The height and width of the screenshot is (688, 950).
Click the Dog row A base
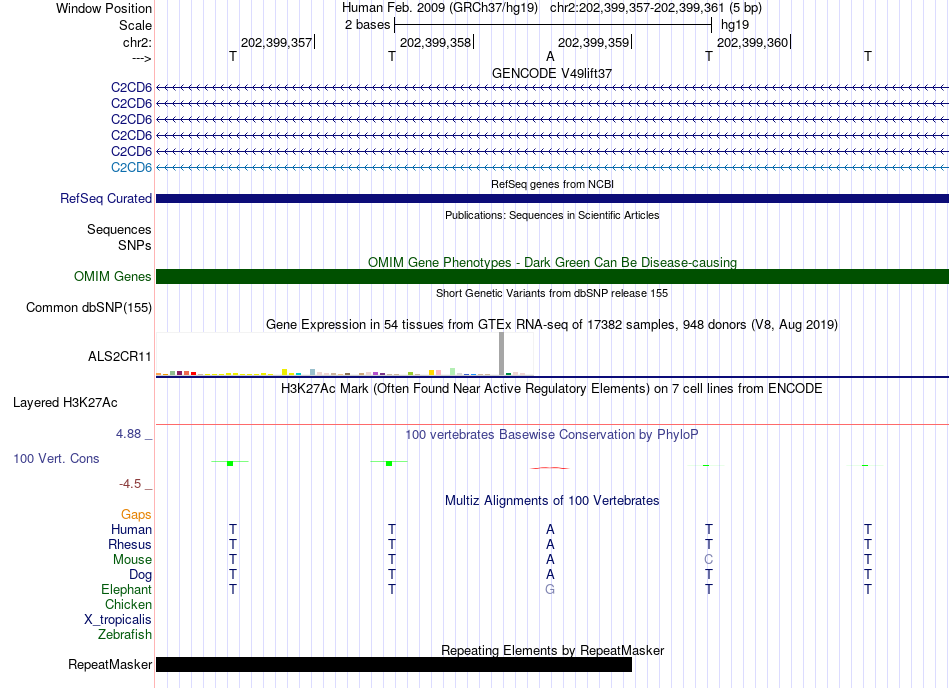(x=550, y=574)
